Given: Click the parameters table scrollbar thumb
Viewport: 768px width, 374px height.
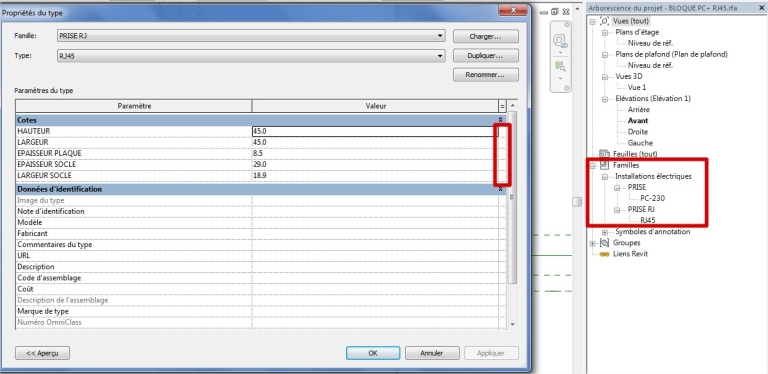Looking at the screenshot, I should [512, 197].
